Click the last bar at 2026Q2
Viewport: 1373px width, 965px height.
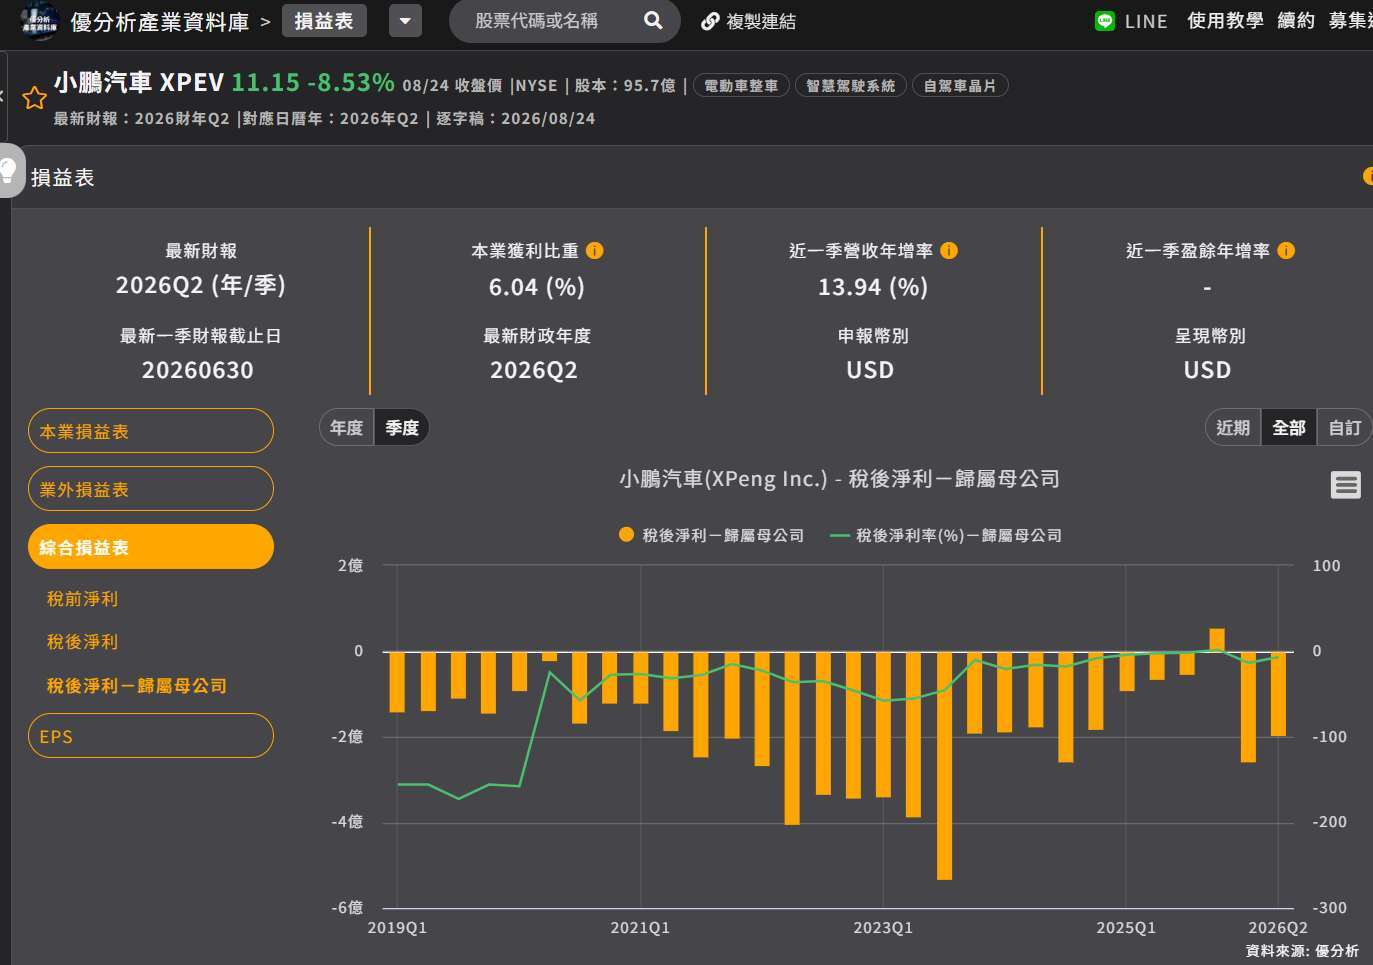(x=1278, y=694)
